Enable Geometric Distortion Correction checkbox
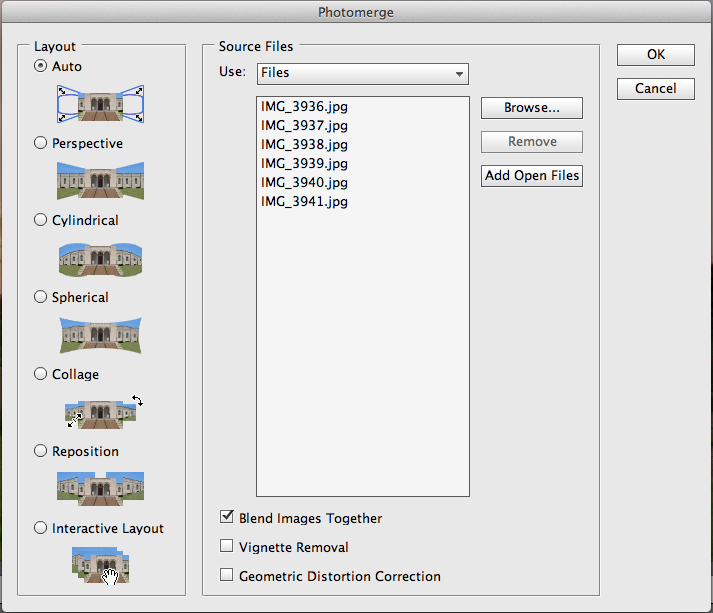The height and width of the screenshot is (613, 713). point(226,575)
